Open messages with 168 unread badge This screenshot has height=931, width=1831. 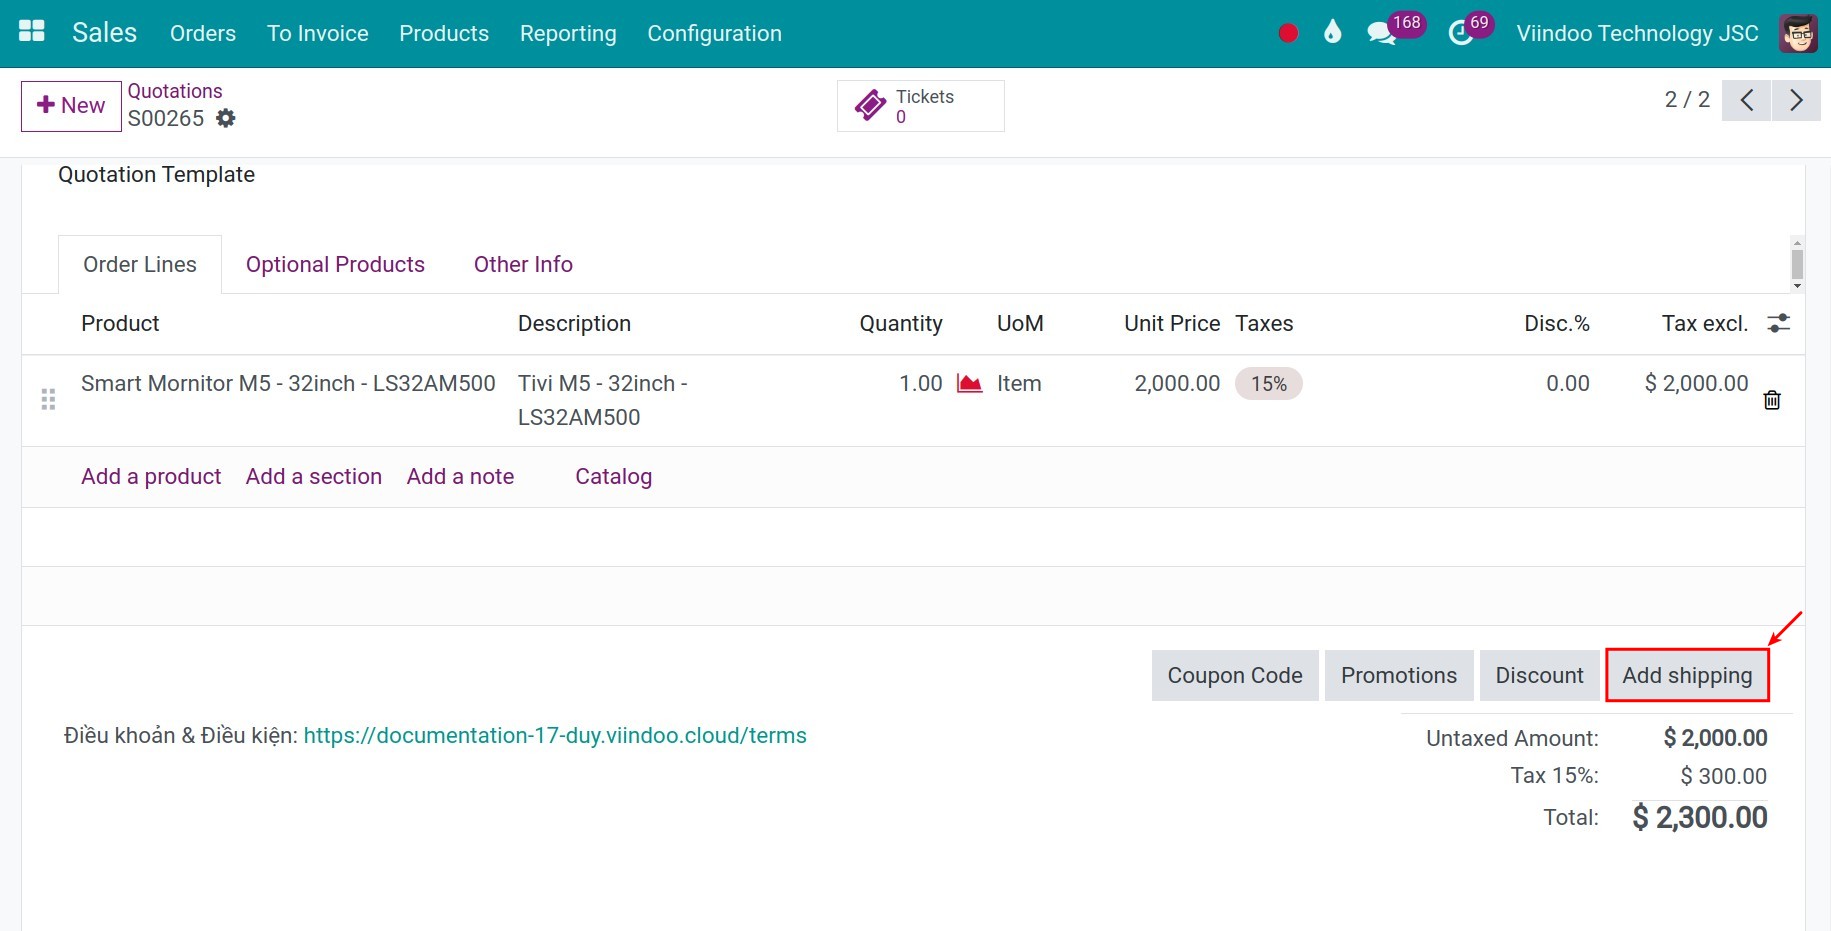[1394, 30]
